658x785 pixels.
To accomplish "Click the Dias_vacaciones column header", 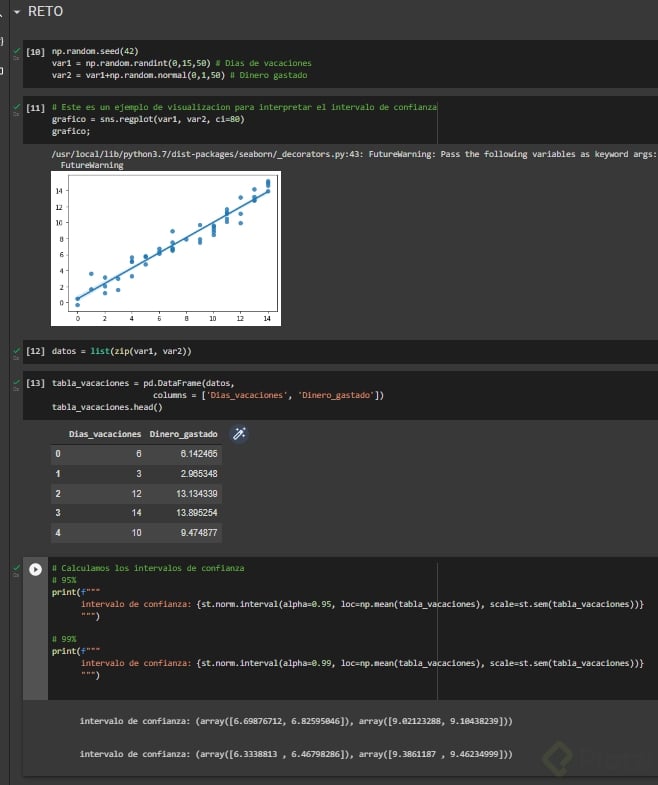I will click(x=105, y=434).
